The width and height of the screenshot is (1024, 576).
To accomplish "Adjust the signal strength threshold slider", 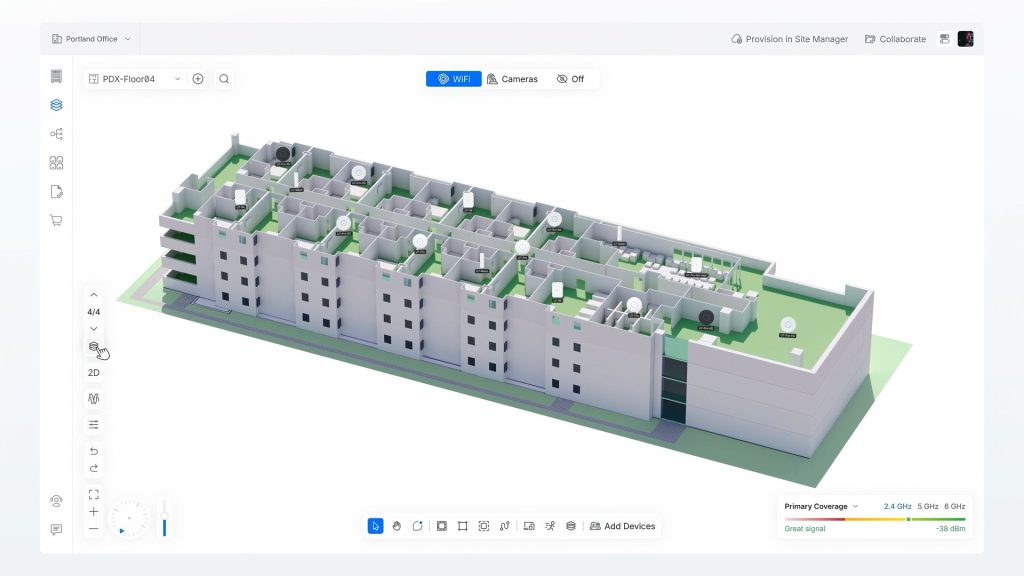I will [908, 519].
